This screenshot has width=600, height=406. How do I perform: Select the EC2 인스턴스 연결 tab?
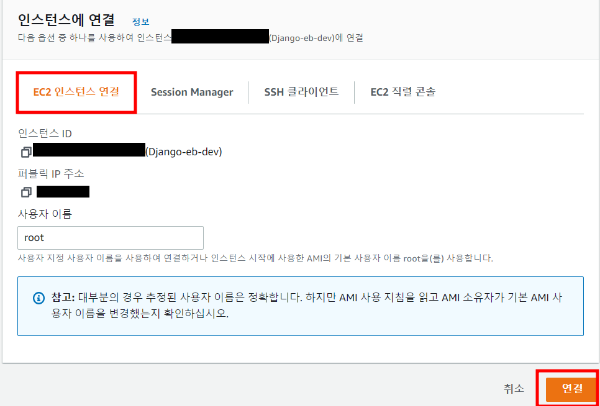tap(76, 92)
